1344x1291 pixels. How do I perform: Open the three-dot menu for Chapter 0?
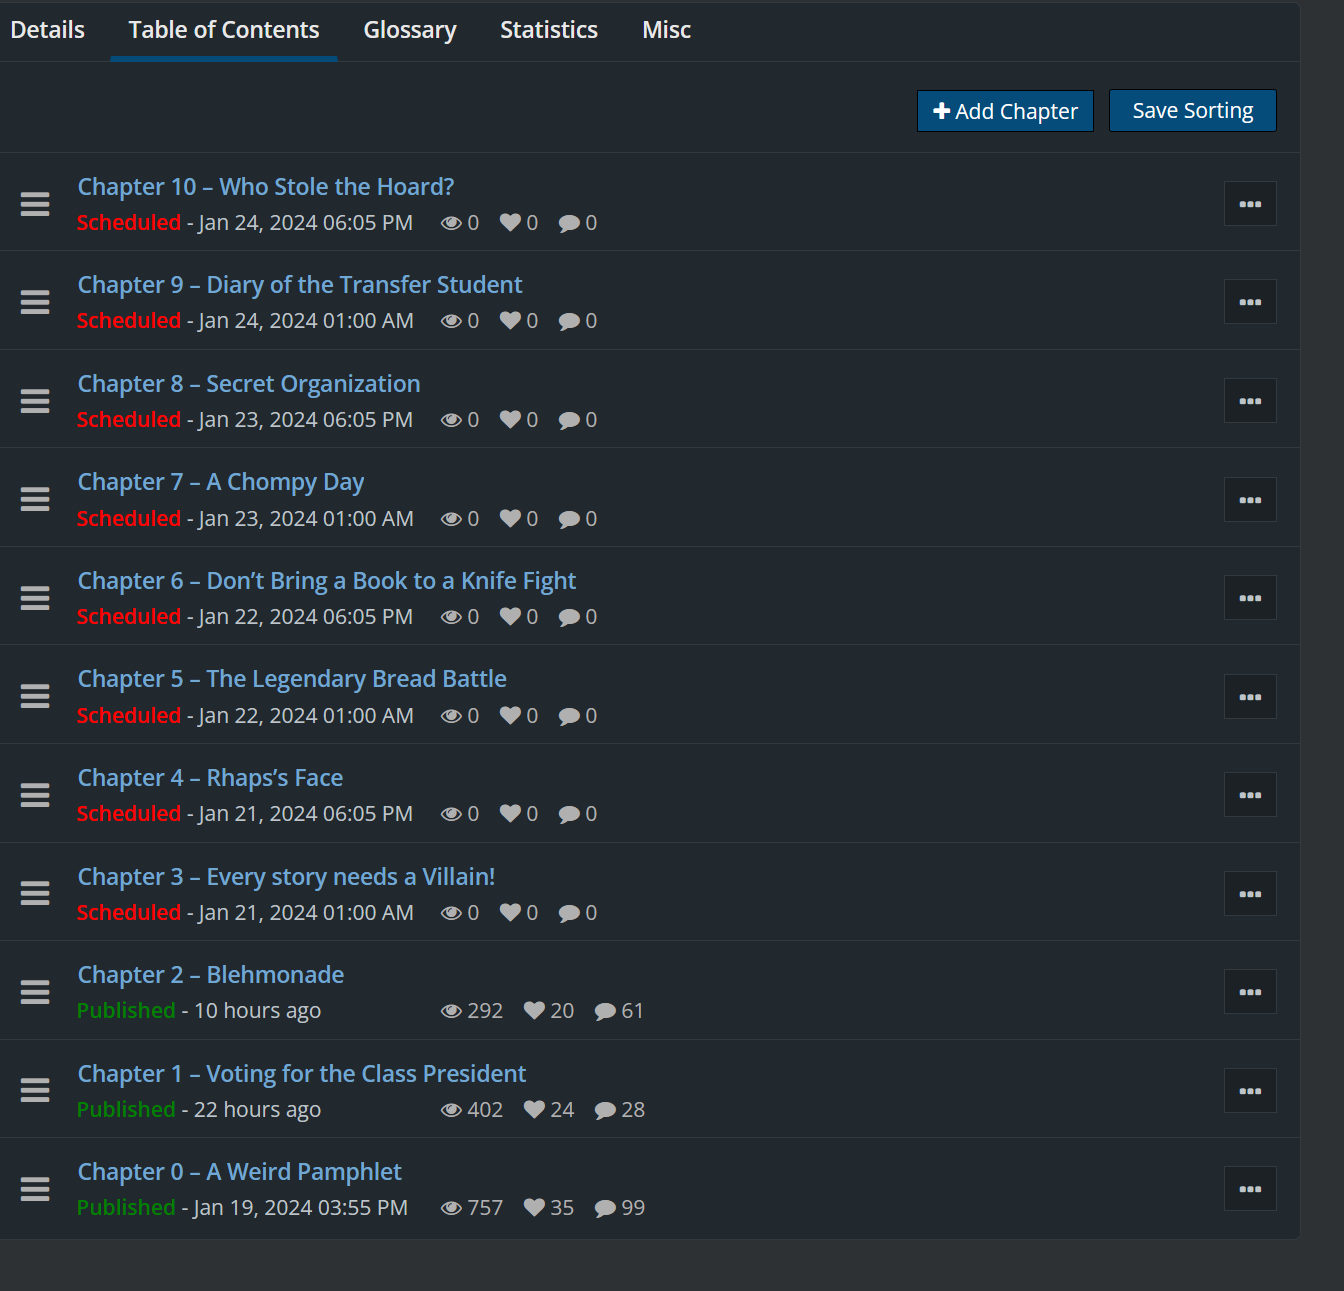[1249, 1189]
